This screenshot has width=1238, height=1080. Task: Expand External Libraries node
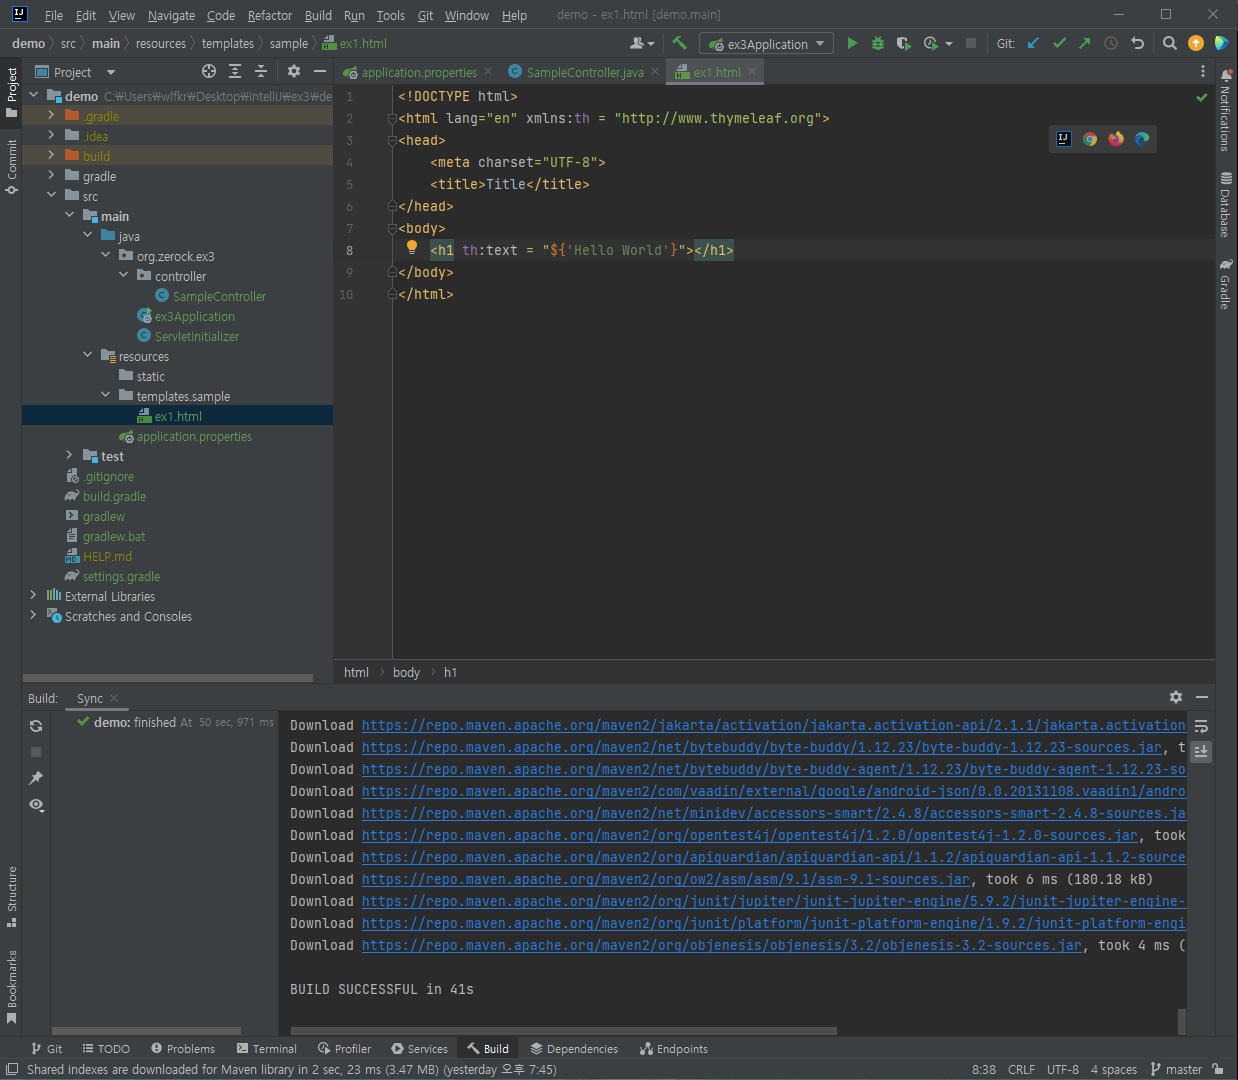[x=33, y=596]
